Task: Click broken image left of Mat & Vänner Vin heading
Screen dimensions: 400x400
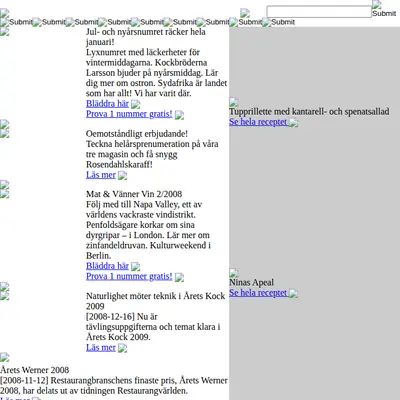Action: coord(4,194)
